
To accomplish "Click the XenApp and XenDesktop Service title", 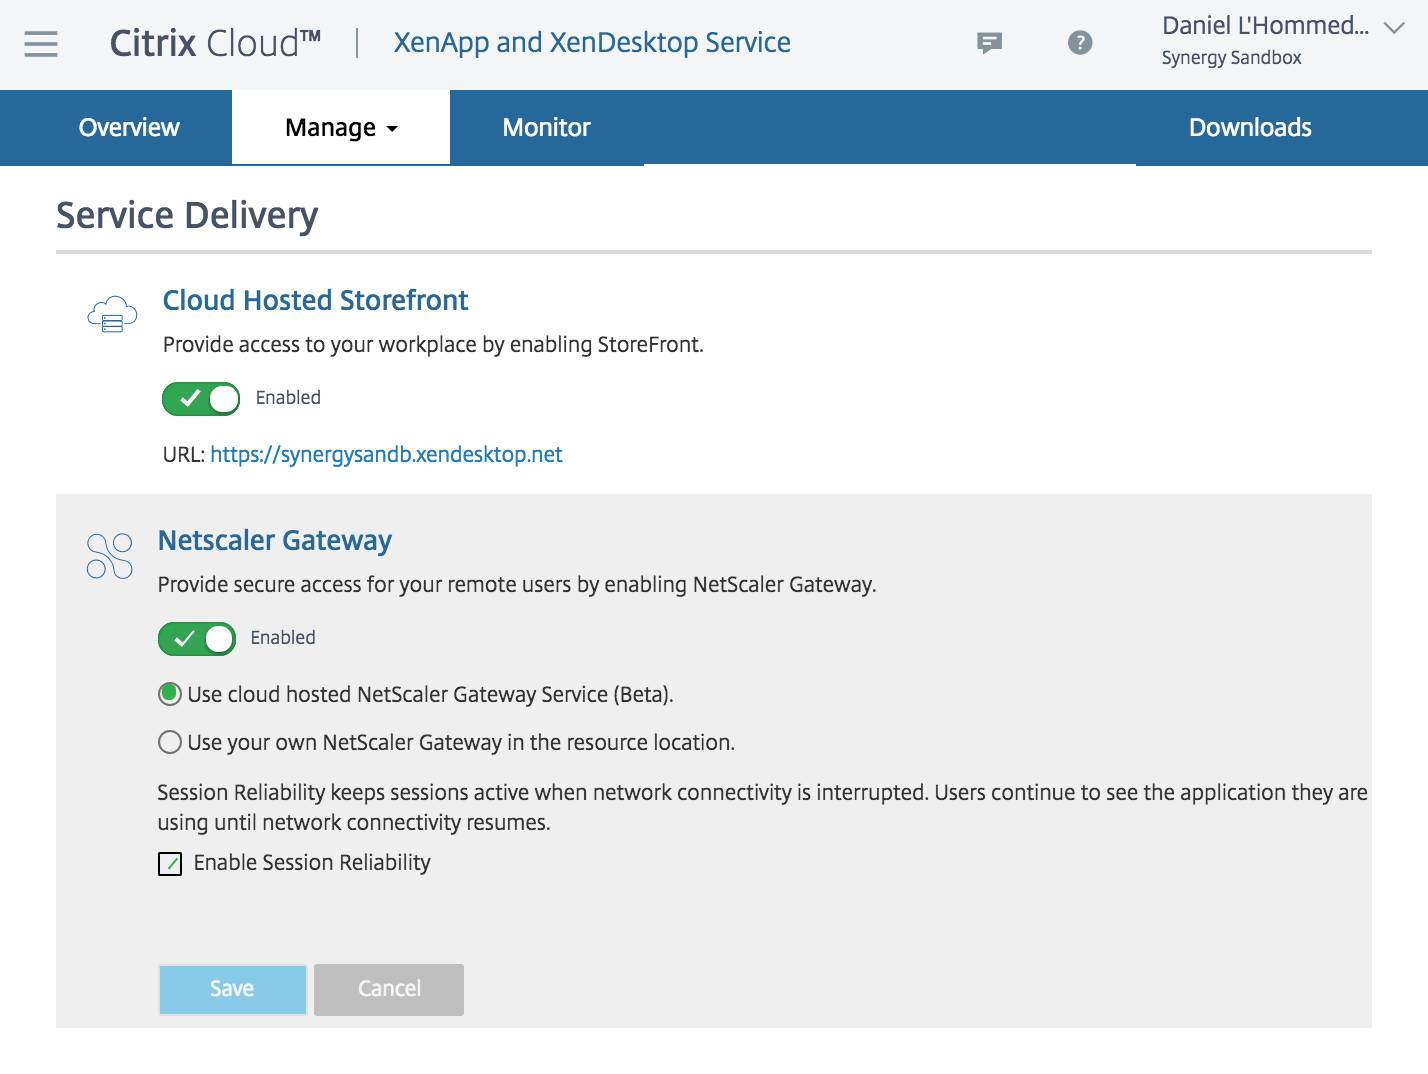I will (x=592, y=43).
